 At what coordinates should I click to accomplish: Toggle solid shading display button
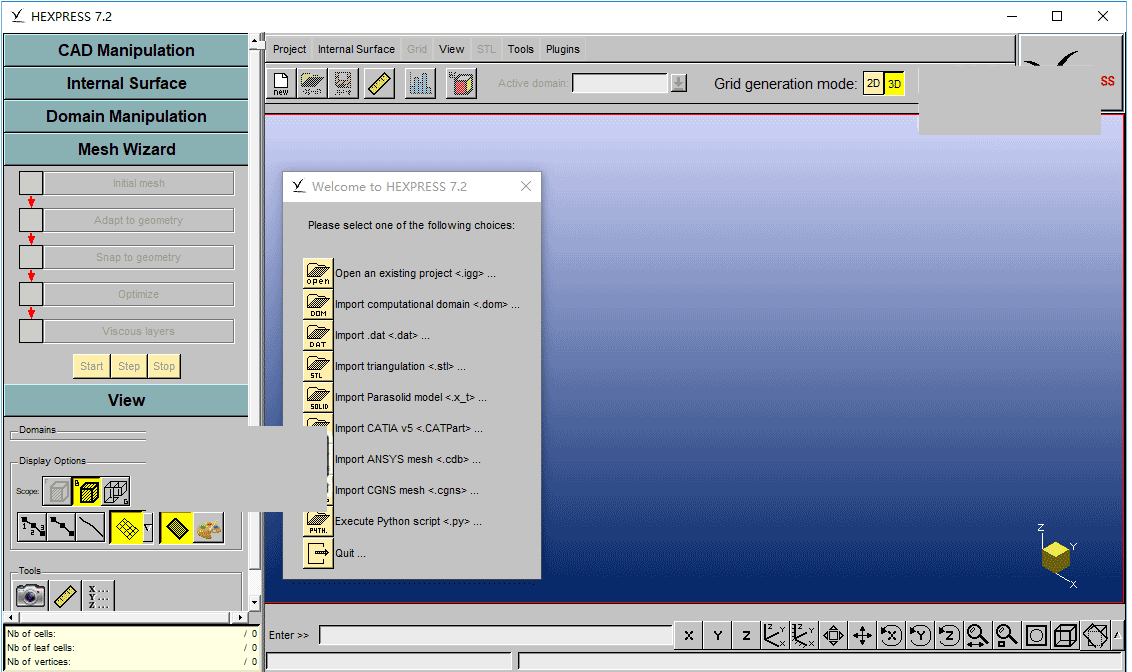177,529
